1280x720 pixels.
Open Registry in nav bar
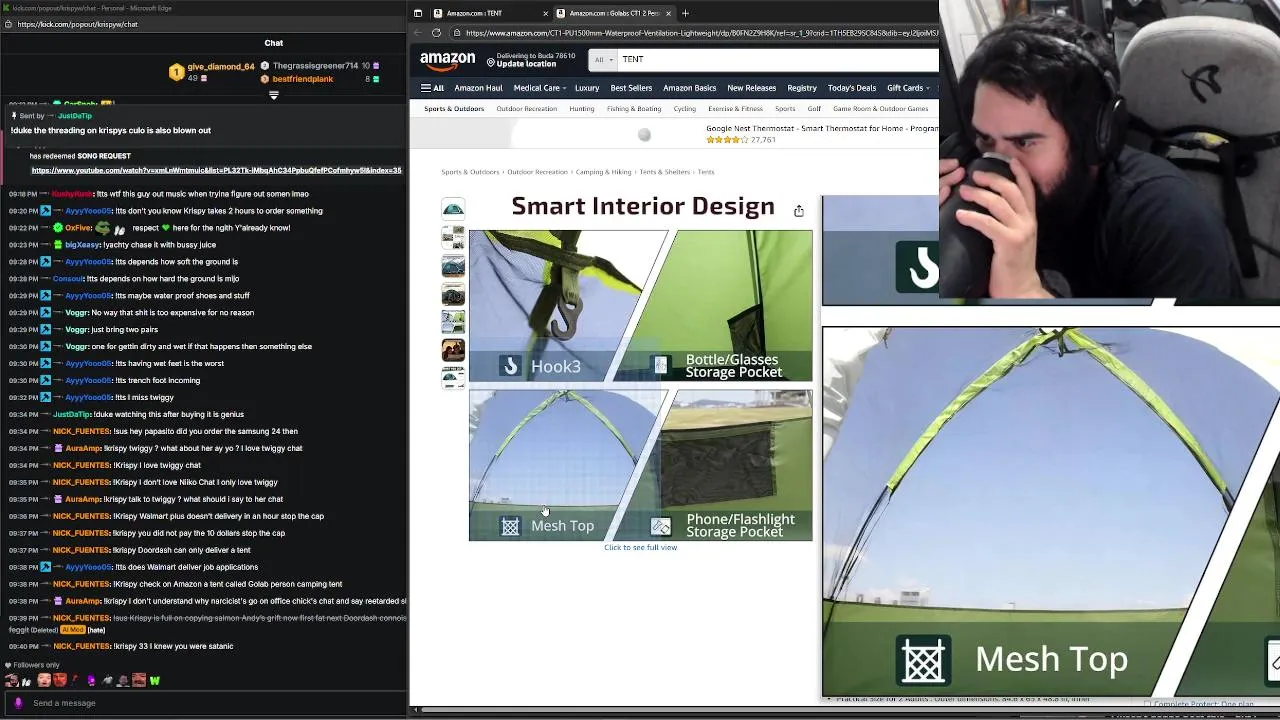coord(802,88)
